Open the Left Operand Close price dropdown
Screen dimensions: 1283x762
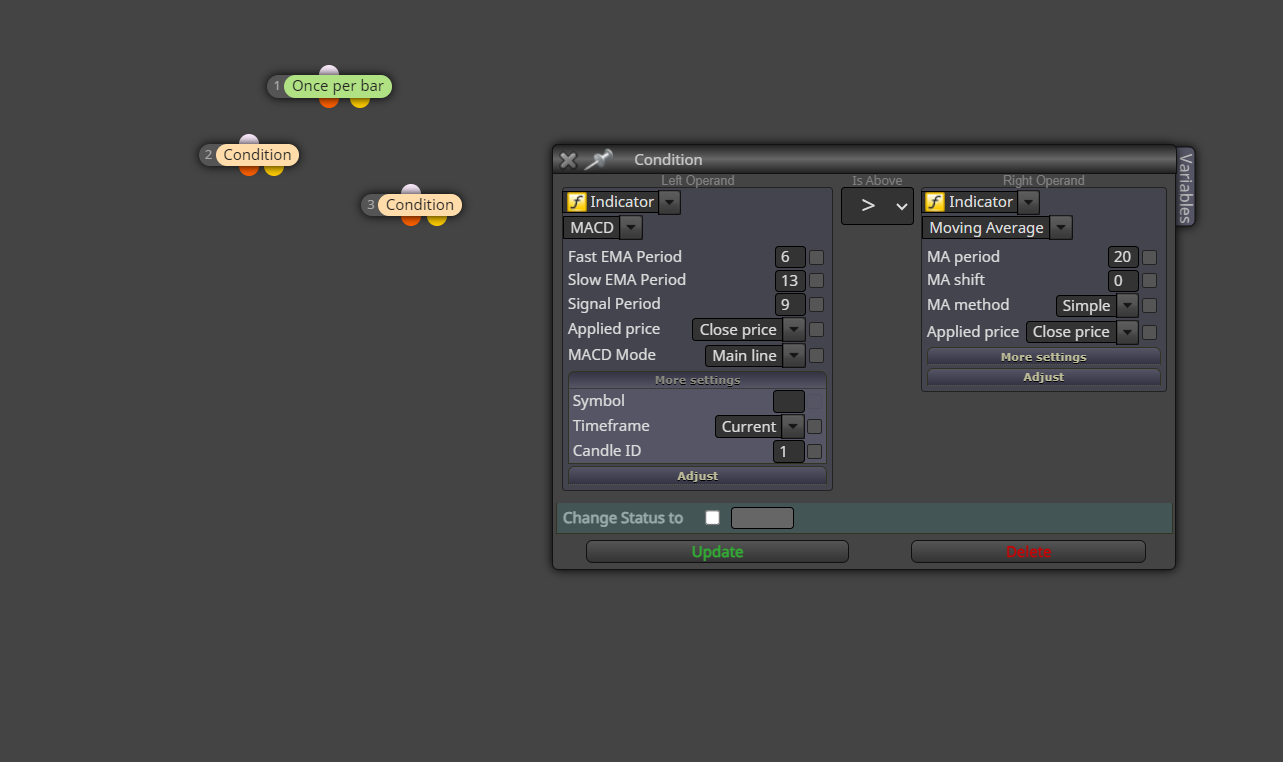(794, 330)
